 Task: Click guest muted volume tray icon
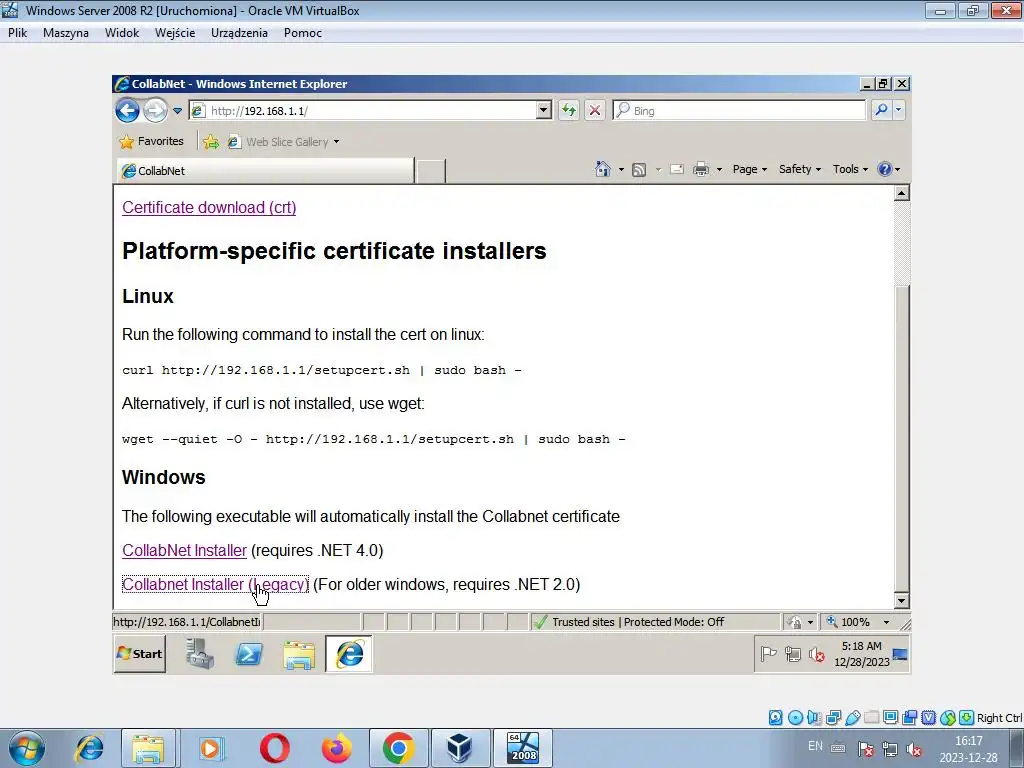(x=816, y=654)
